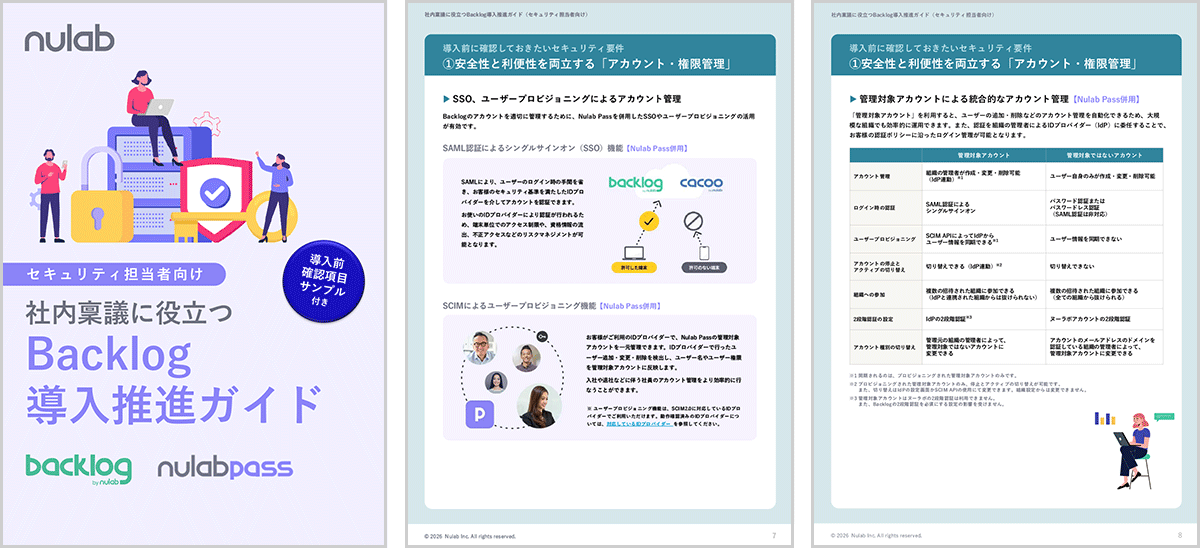Click the cover title 導入推進ガイド
The image size is (1200, 548).
point(175,403)
